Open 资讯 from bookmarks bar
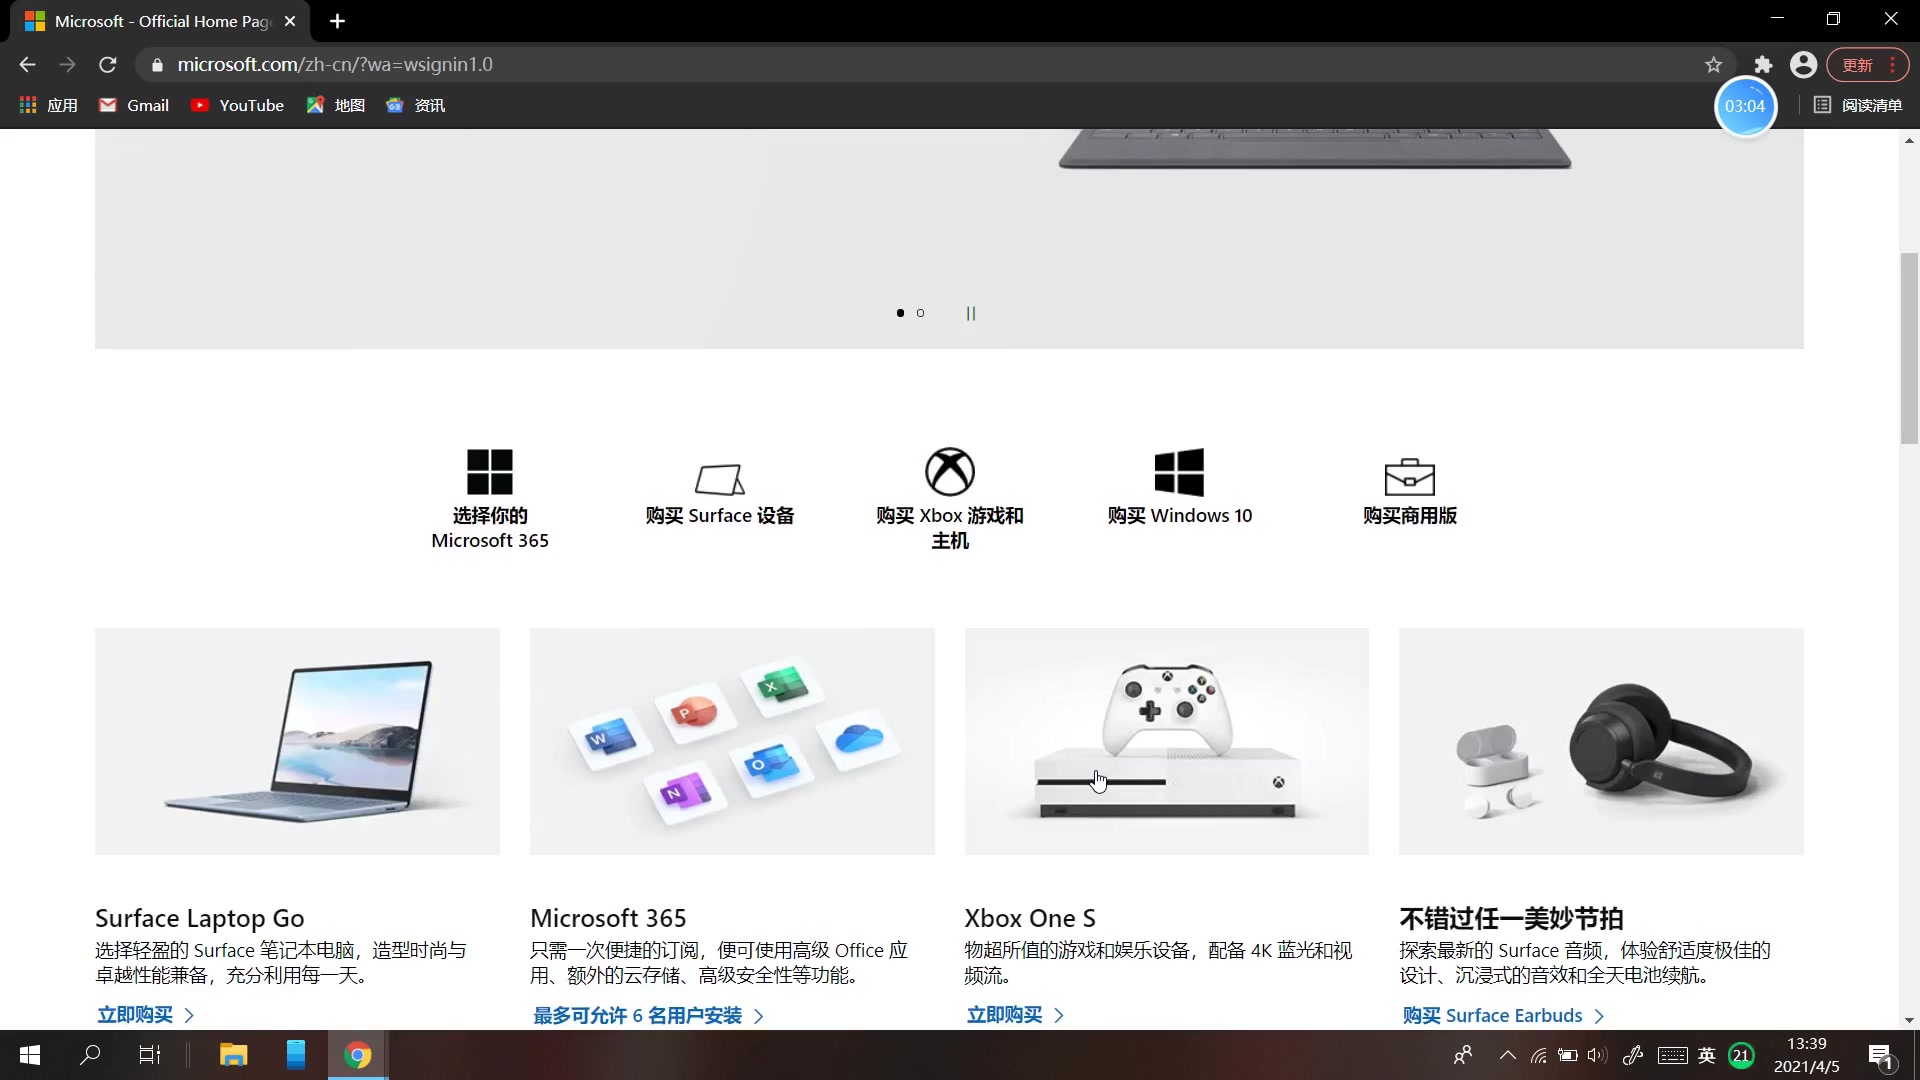This screenshot has height=1080, width=1920. pos(430,105)
